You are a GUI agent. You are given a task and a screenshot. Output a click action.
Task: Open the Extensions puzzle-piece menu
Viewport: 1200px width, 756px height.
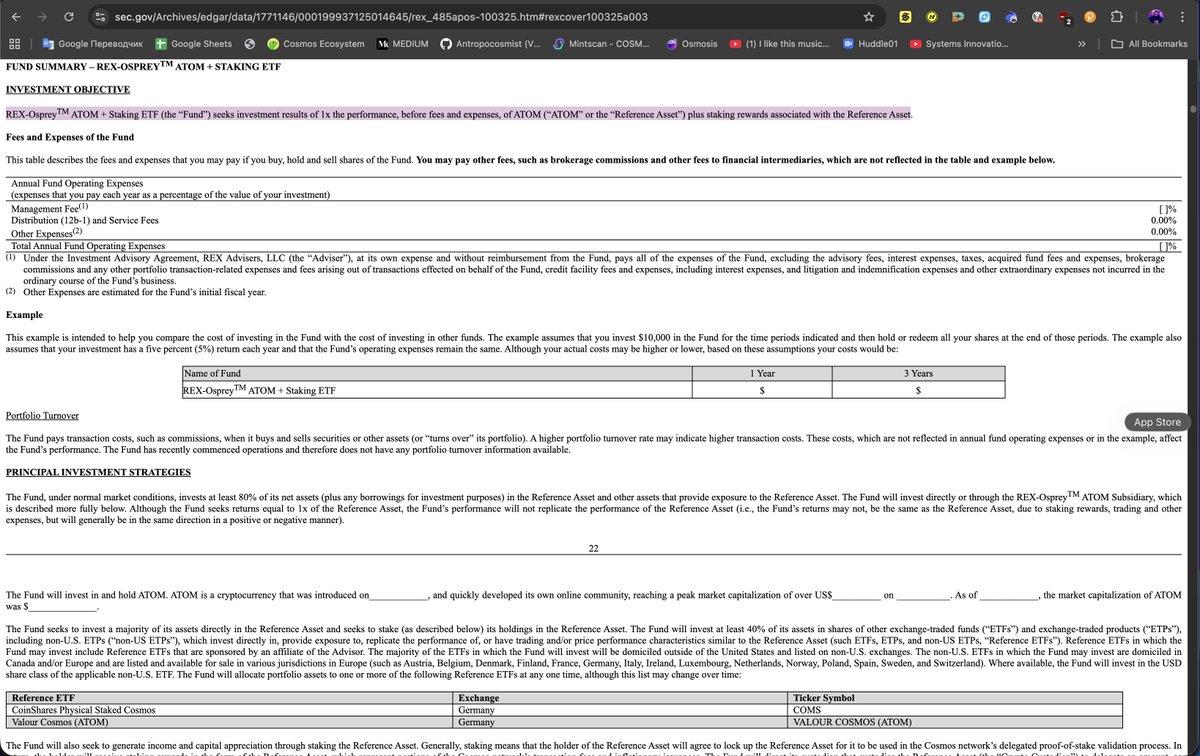(1117, 17)
